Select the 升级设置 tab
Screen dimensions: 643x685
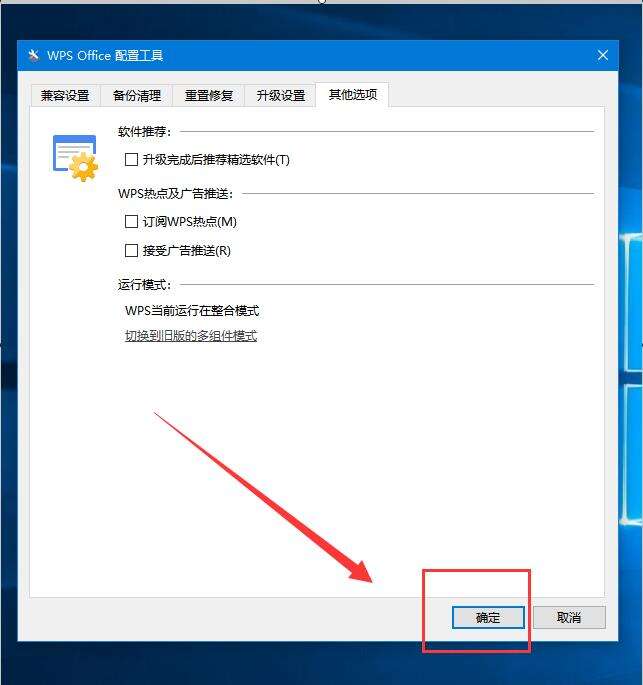click(280, 95)
